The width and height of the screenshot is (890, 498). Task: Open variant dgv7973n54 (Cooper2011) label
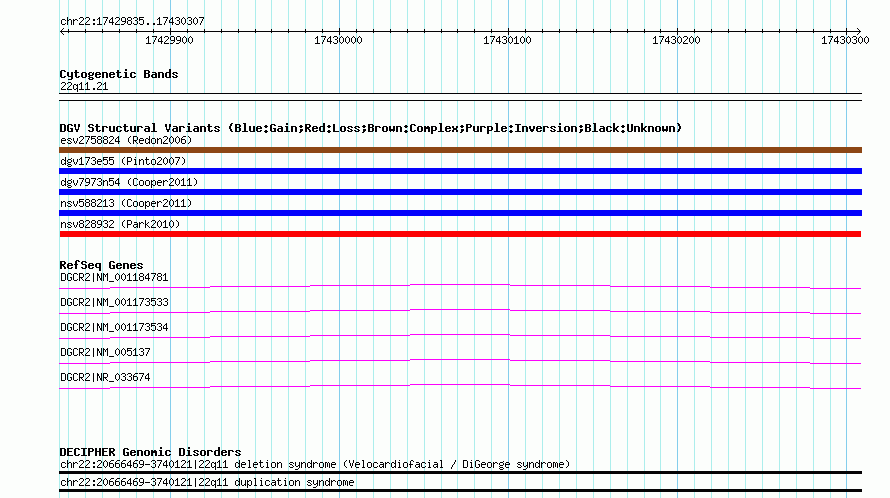pos(129,182)
